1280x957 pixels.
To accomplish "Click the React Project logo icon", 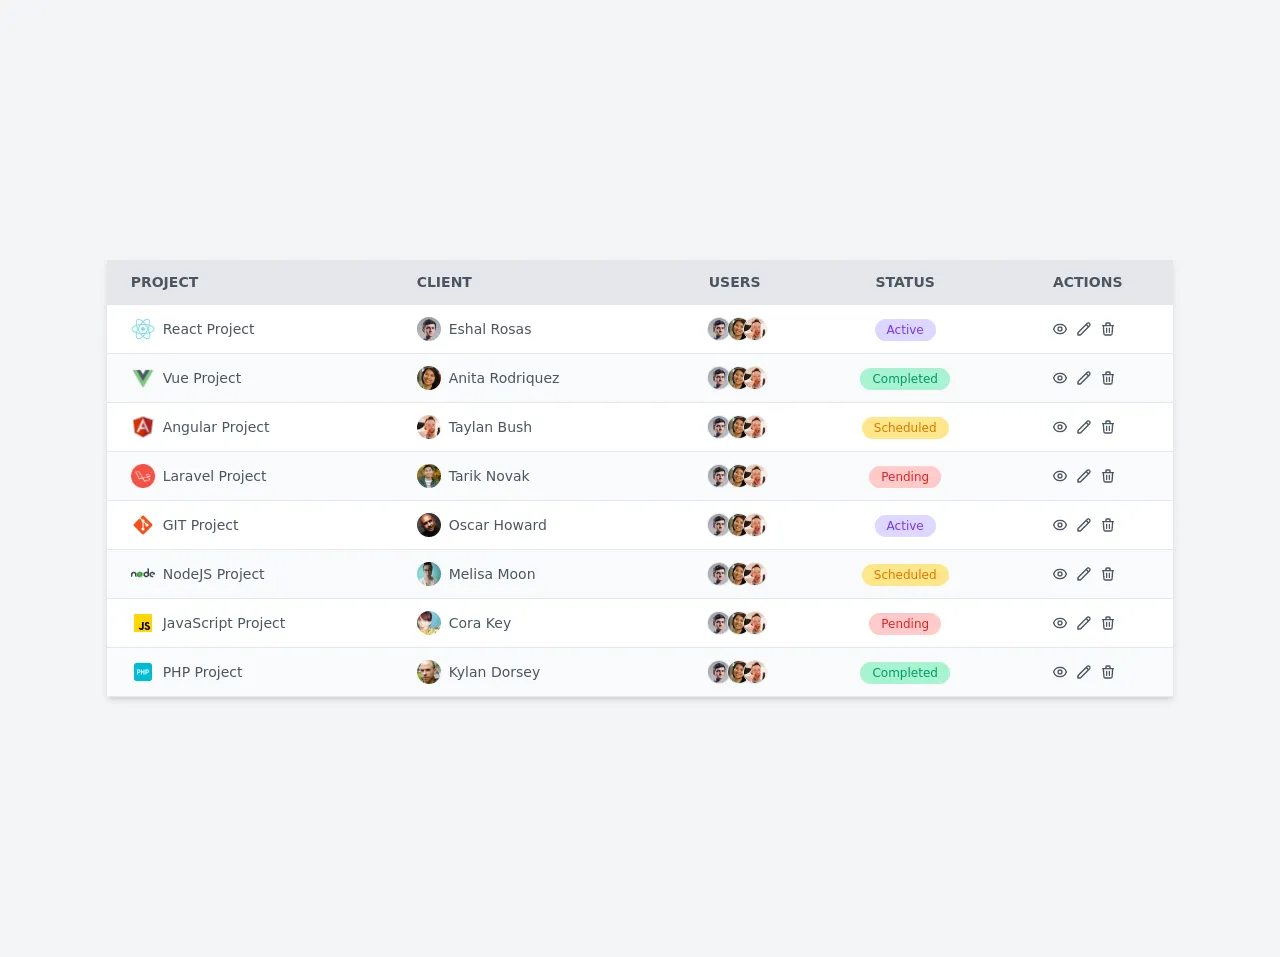I will tap(143, 329).
